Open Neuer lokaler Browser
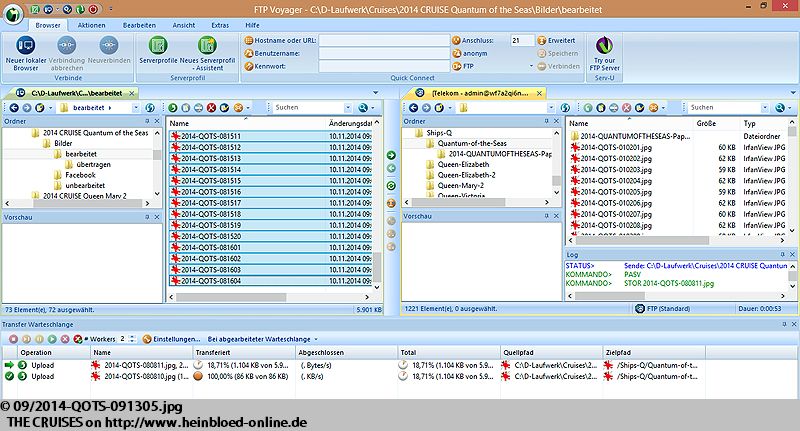The height and width of the screenshot is (431, 800). pos(26,53)
